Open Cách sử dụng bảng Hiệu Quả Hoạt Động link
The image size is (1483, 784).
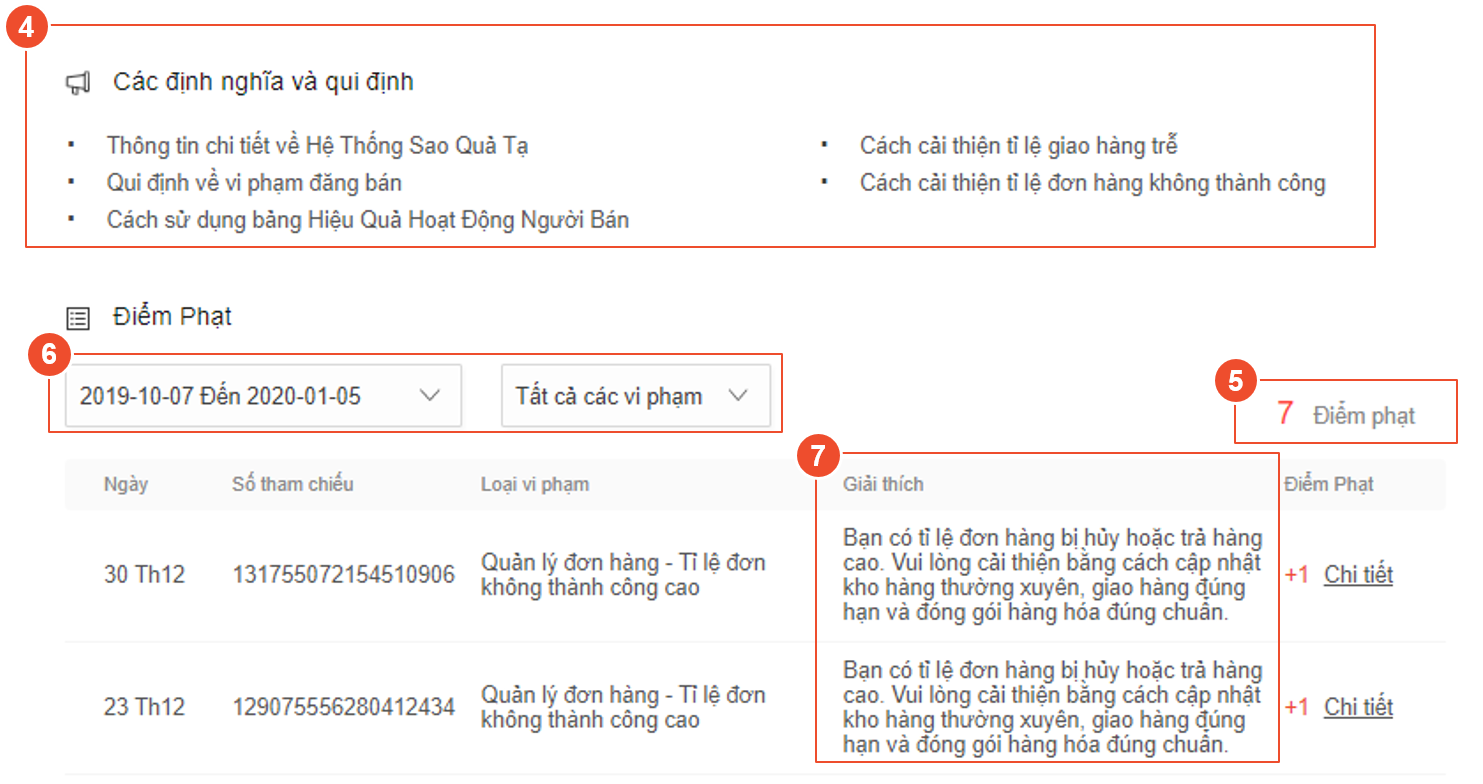367,220
